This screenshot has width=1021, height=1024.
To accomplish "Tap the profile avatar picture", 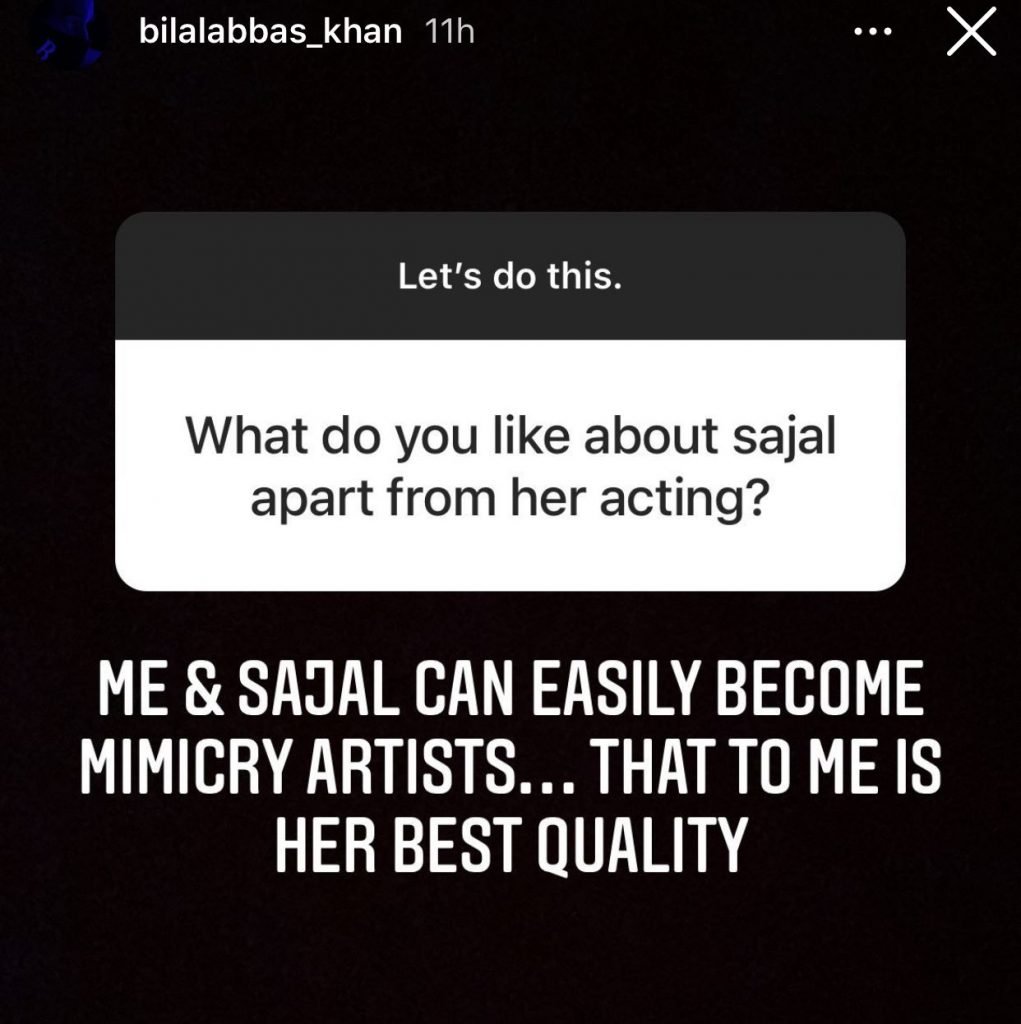I will tap(60, 37).
